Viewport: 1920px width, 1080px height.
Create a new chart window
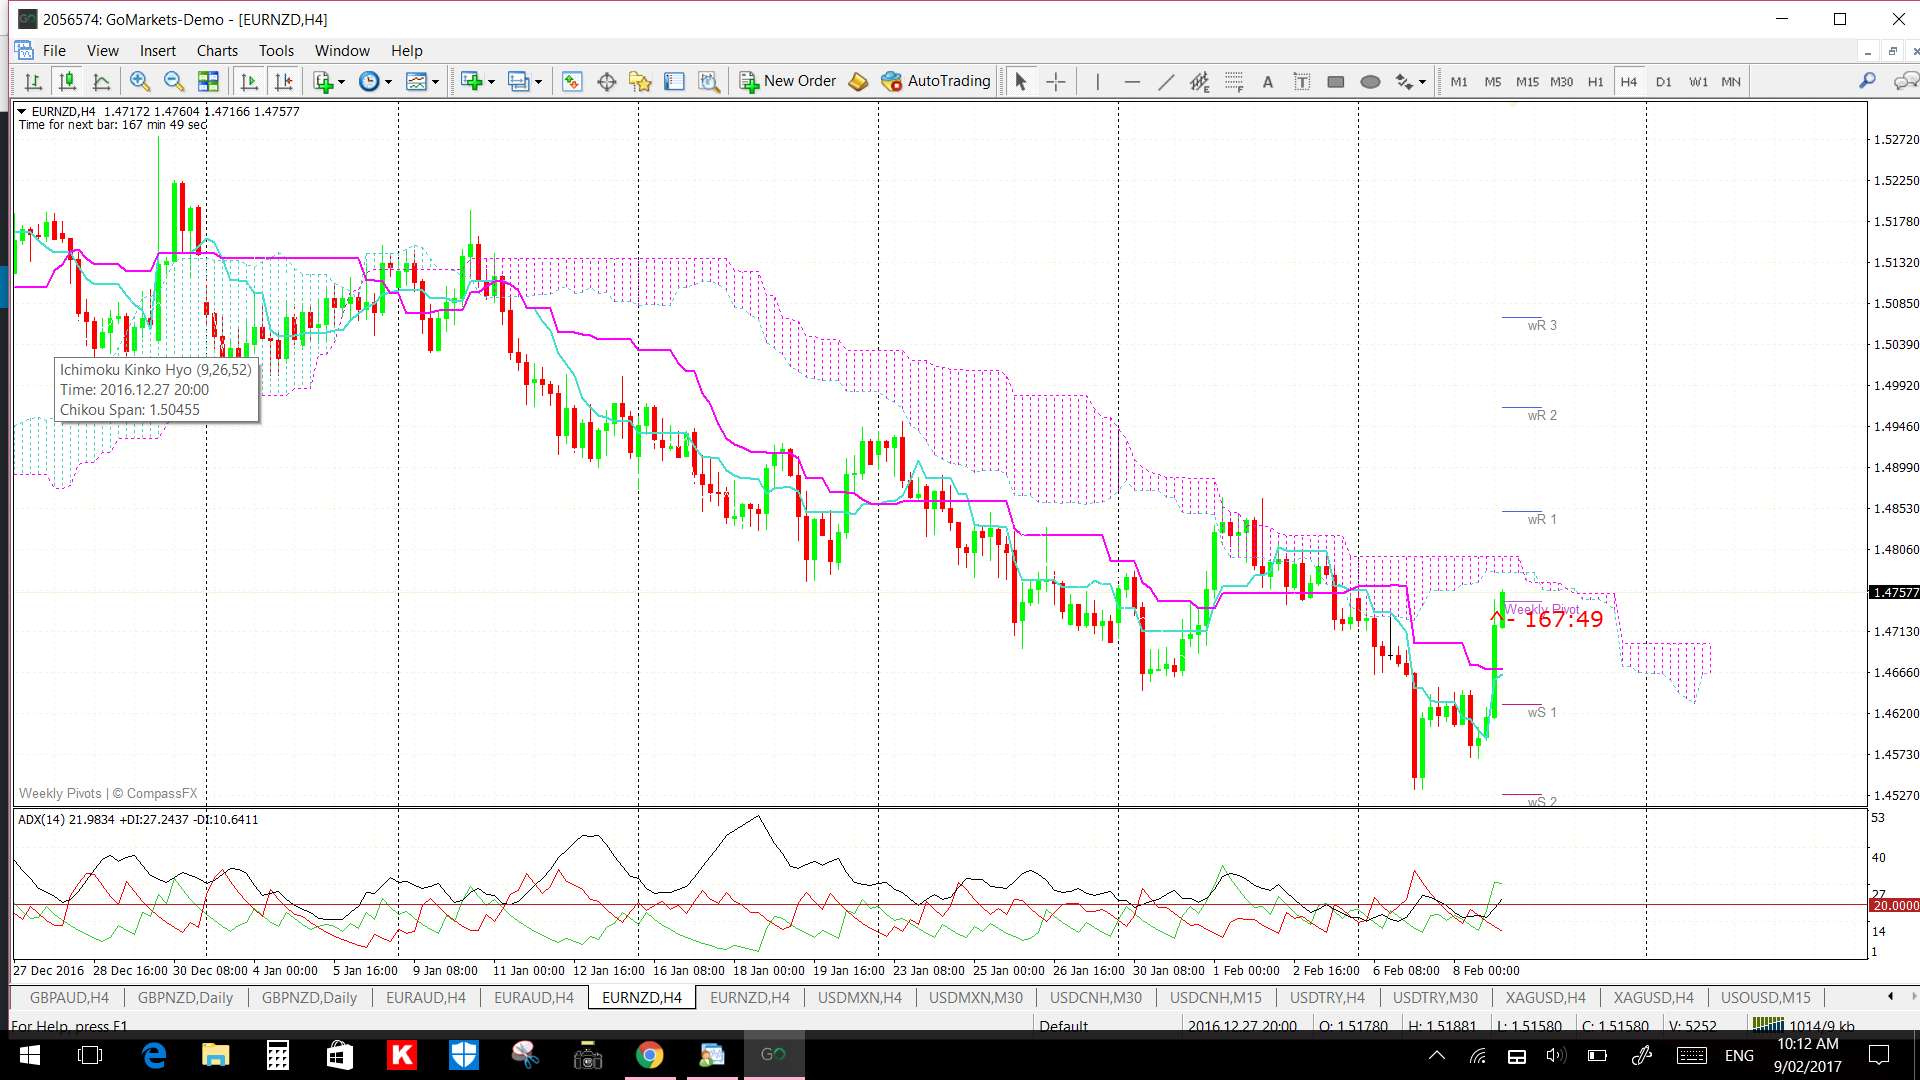(471, 82)
